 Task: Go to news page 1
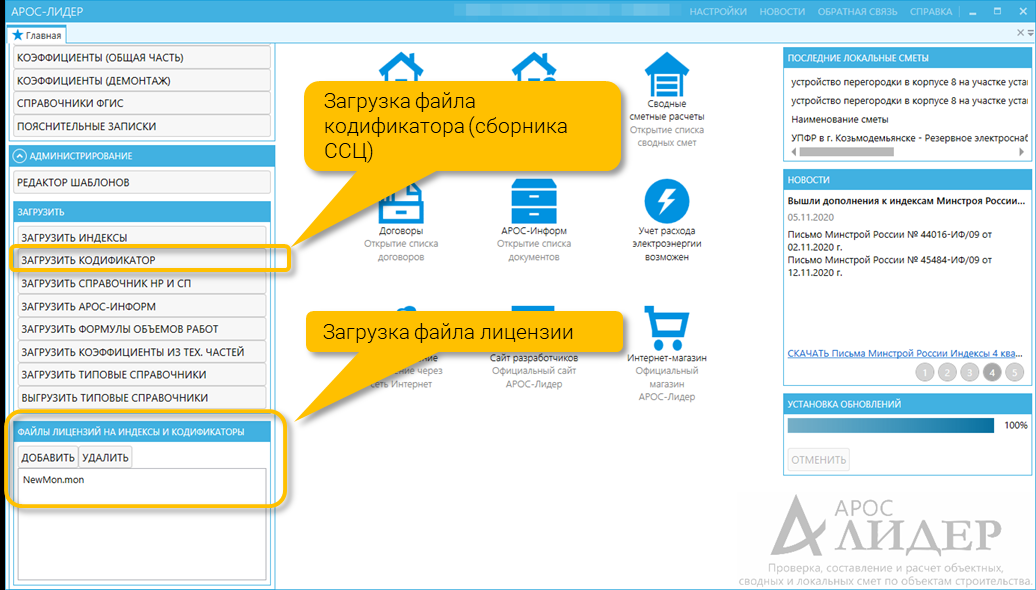(x=925, y=373)
